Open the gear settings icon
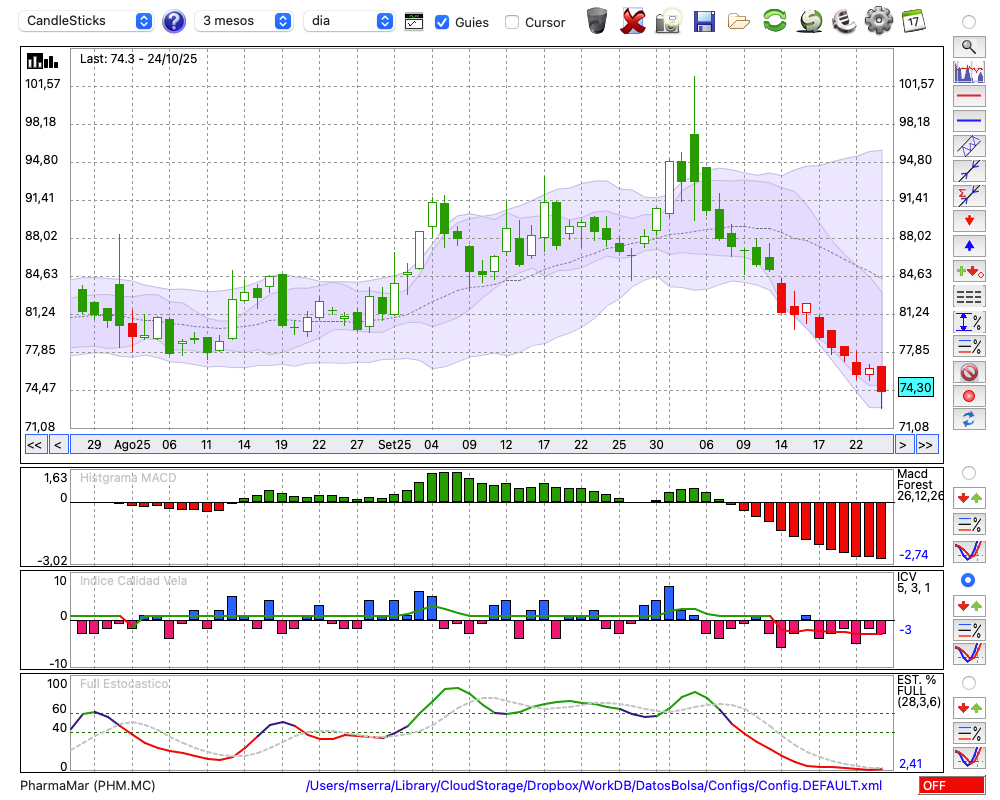This screenshot has height=800, width=1000. [878, 20]
